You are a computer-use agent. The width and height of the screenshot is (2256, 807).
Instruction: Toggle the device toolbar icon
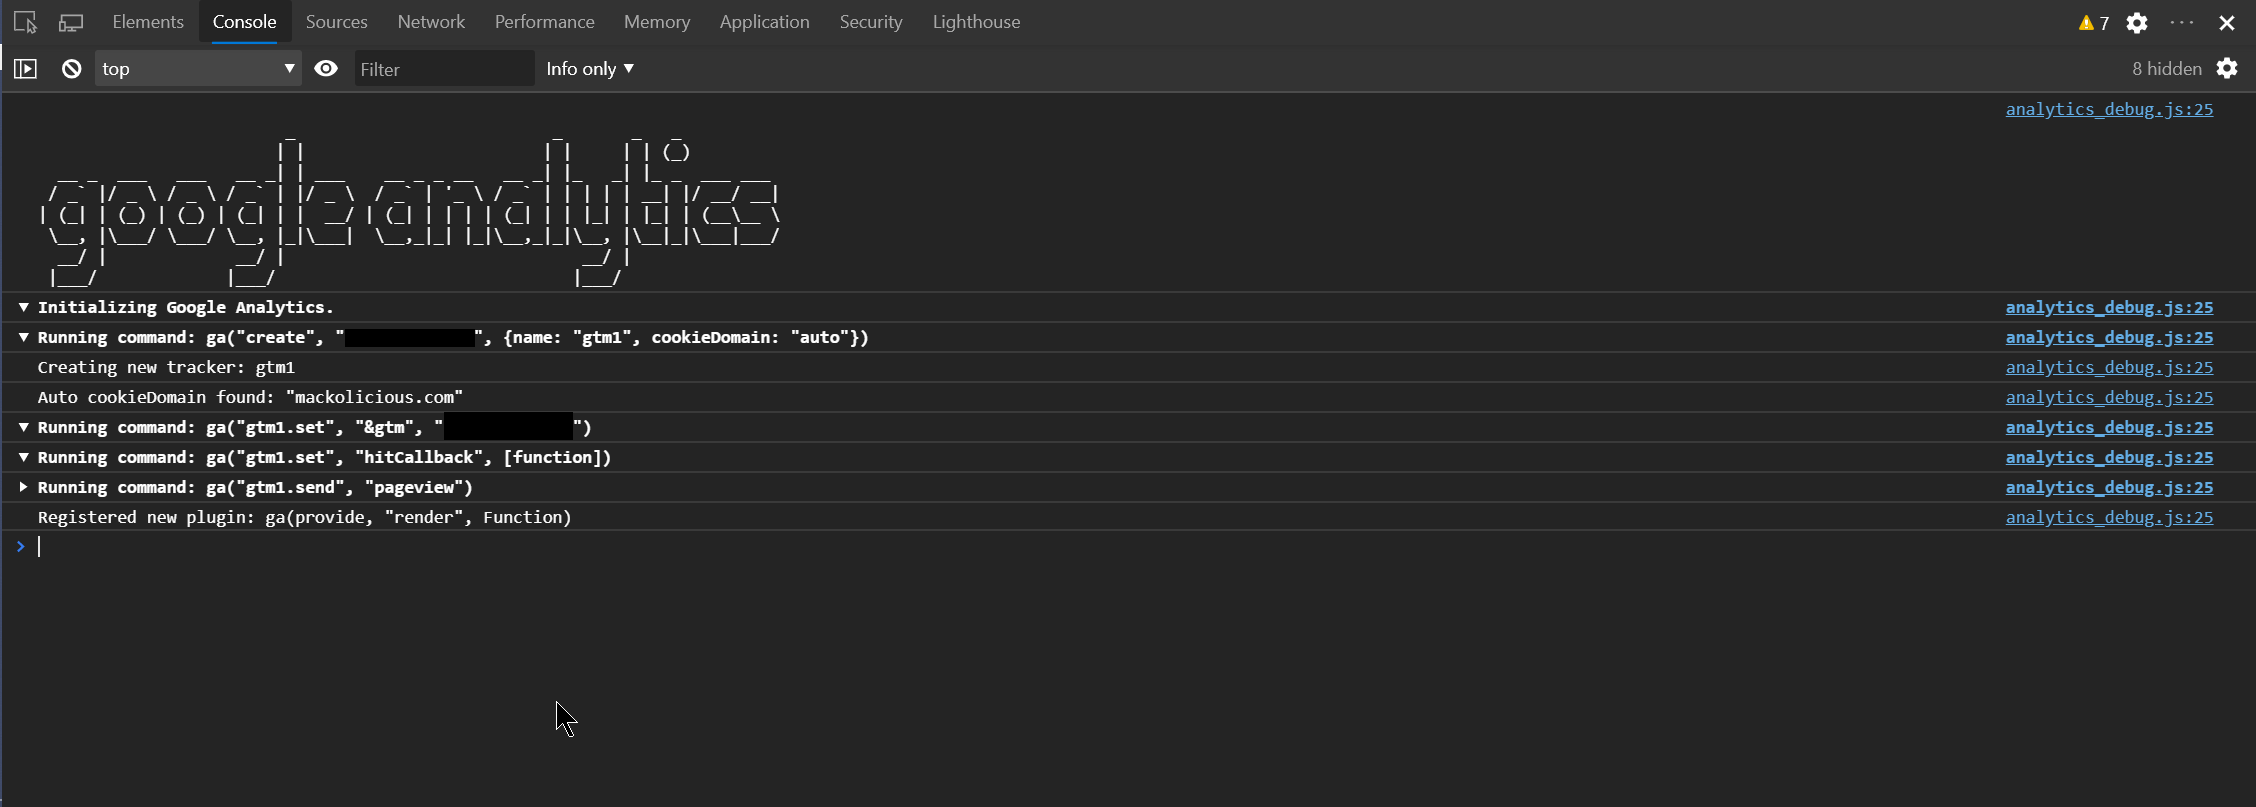coord(71,22)
